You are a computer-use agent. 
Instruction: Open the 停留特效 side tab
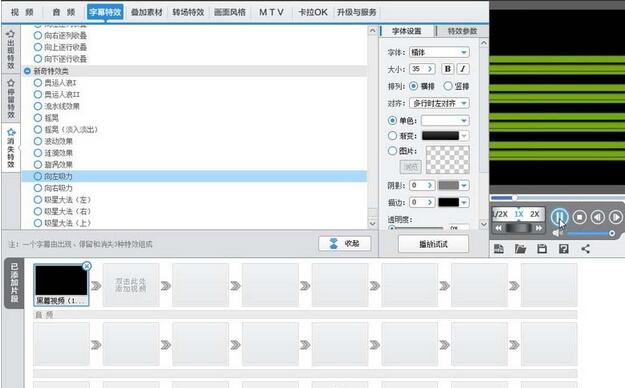pos(11,98)
